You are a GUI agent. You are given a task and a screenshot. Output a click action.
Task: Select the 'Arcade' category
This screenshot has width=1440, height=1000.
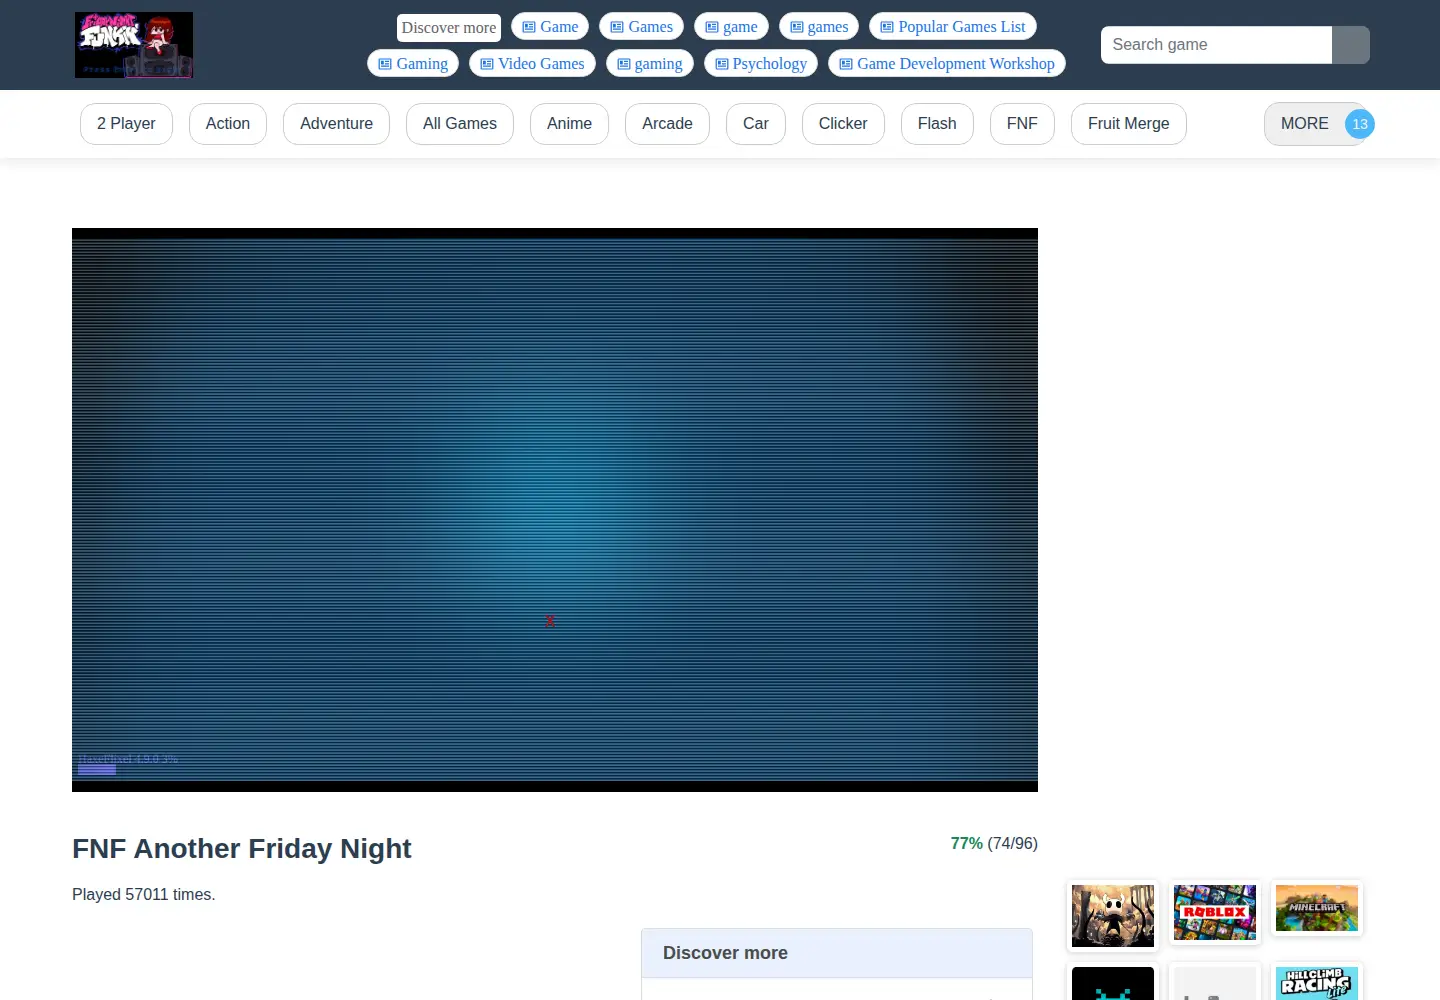667,124
